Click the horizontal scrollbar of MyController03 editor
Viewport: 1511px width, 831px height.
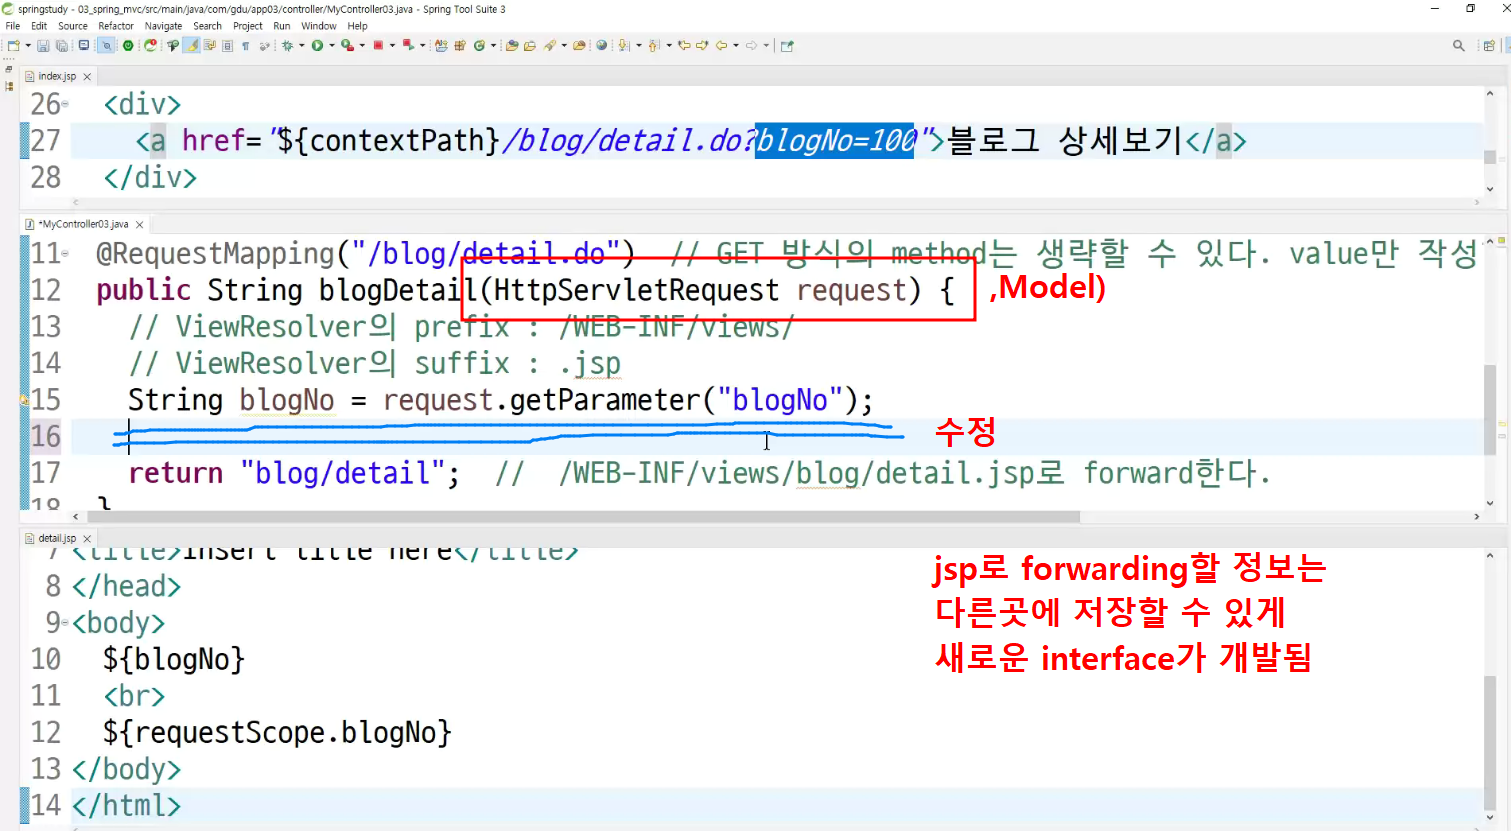pyautogui.click(x=584, y=517)
